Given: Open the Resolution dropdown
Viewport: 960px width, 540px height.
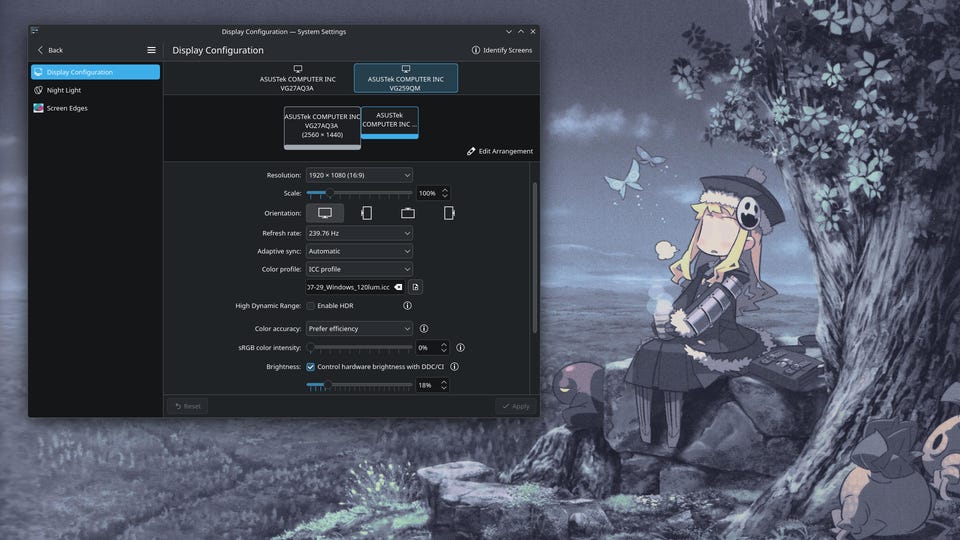Looking at the screenshot, I should [359, 175].
